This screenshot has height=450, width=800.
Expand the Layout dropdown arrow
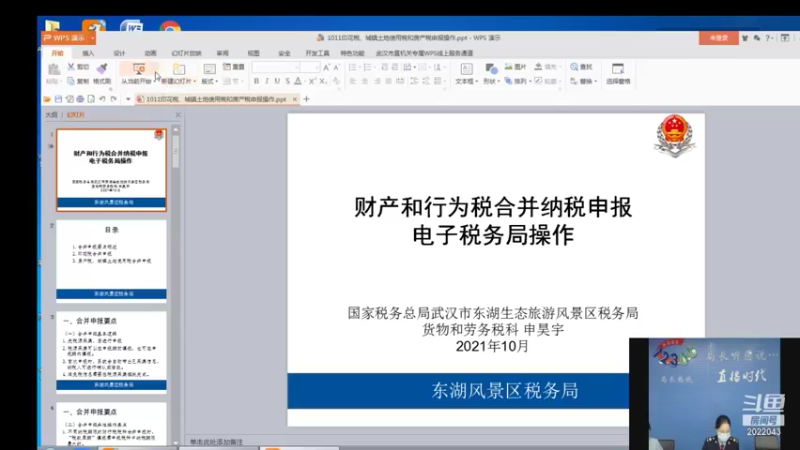[217, 82]
